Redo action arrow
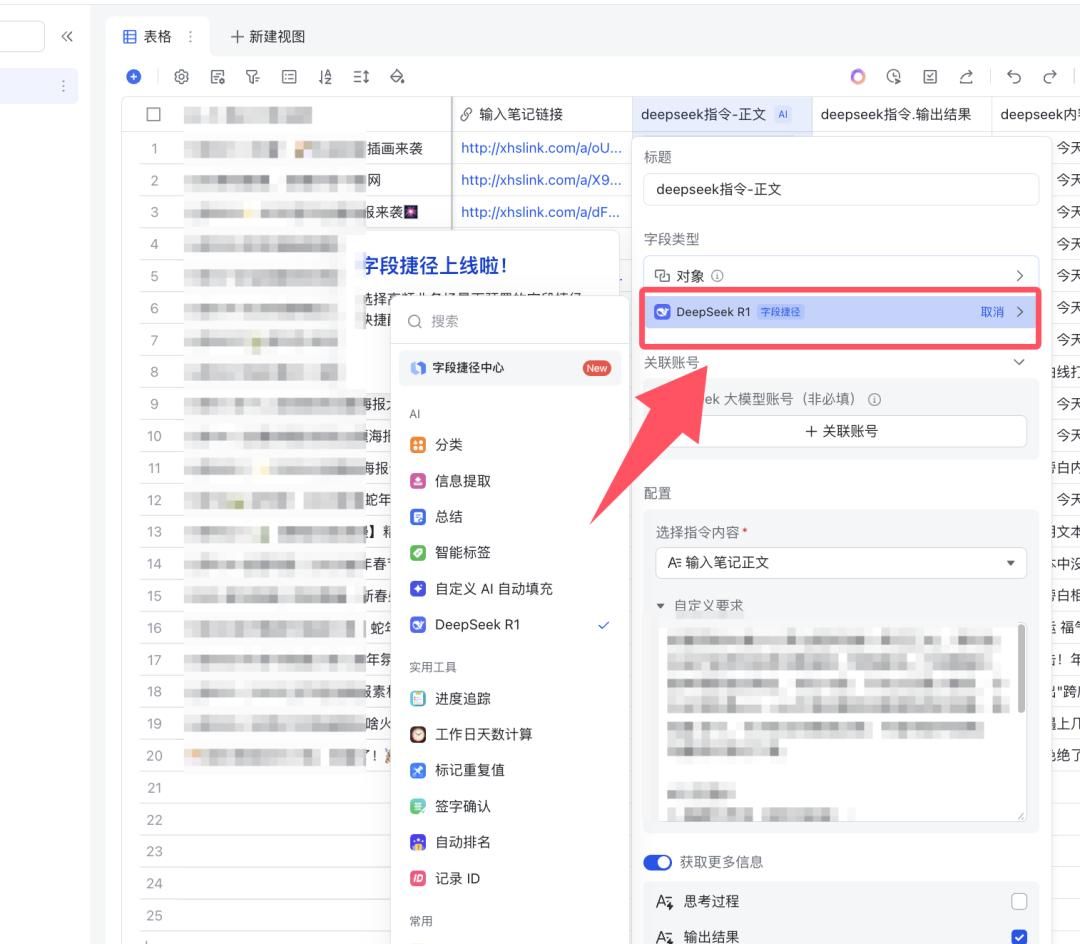Screen dimensions: 1080x944 point(1050,76)
